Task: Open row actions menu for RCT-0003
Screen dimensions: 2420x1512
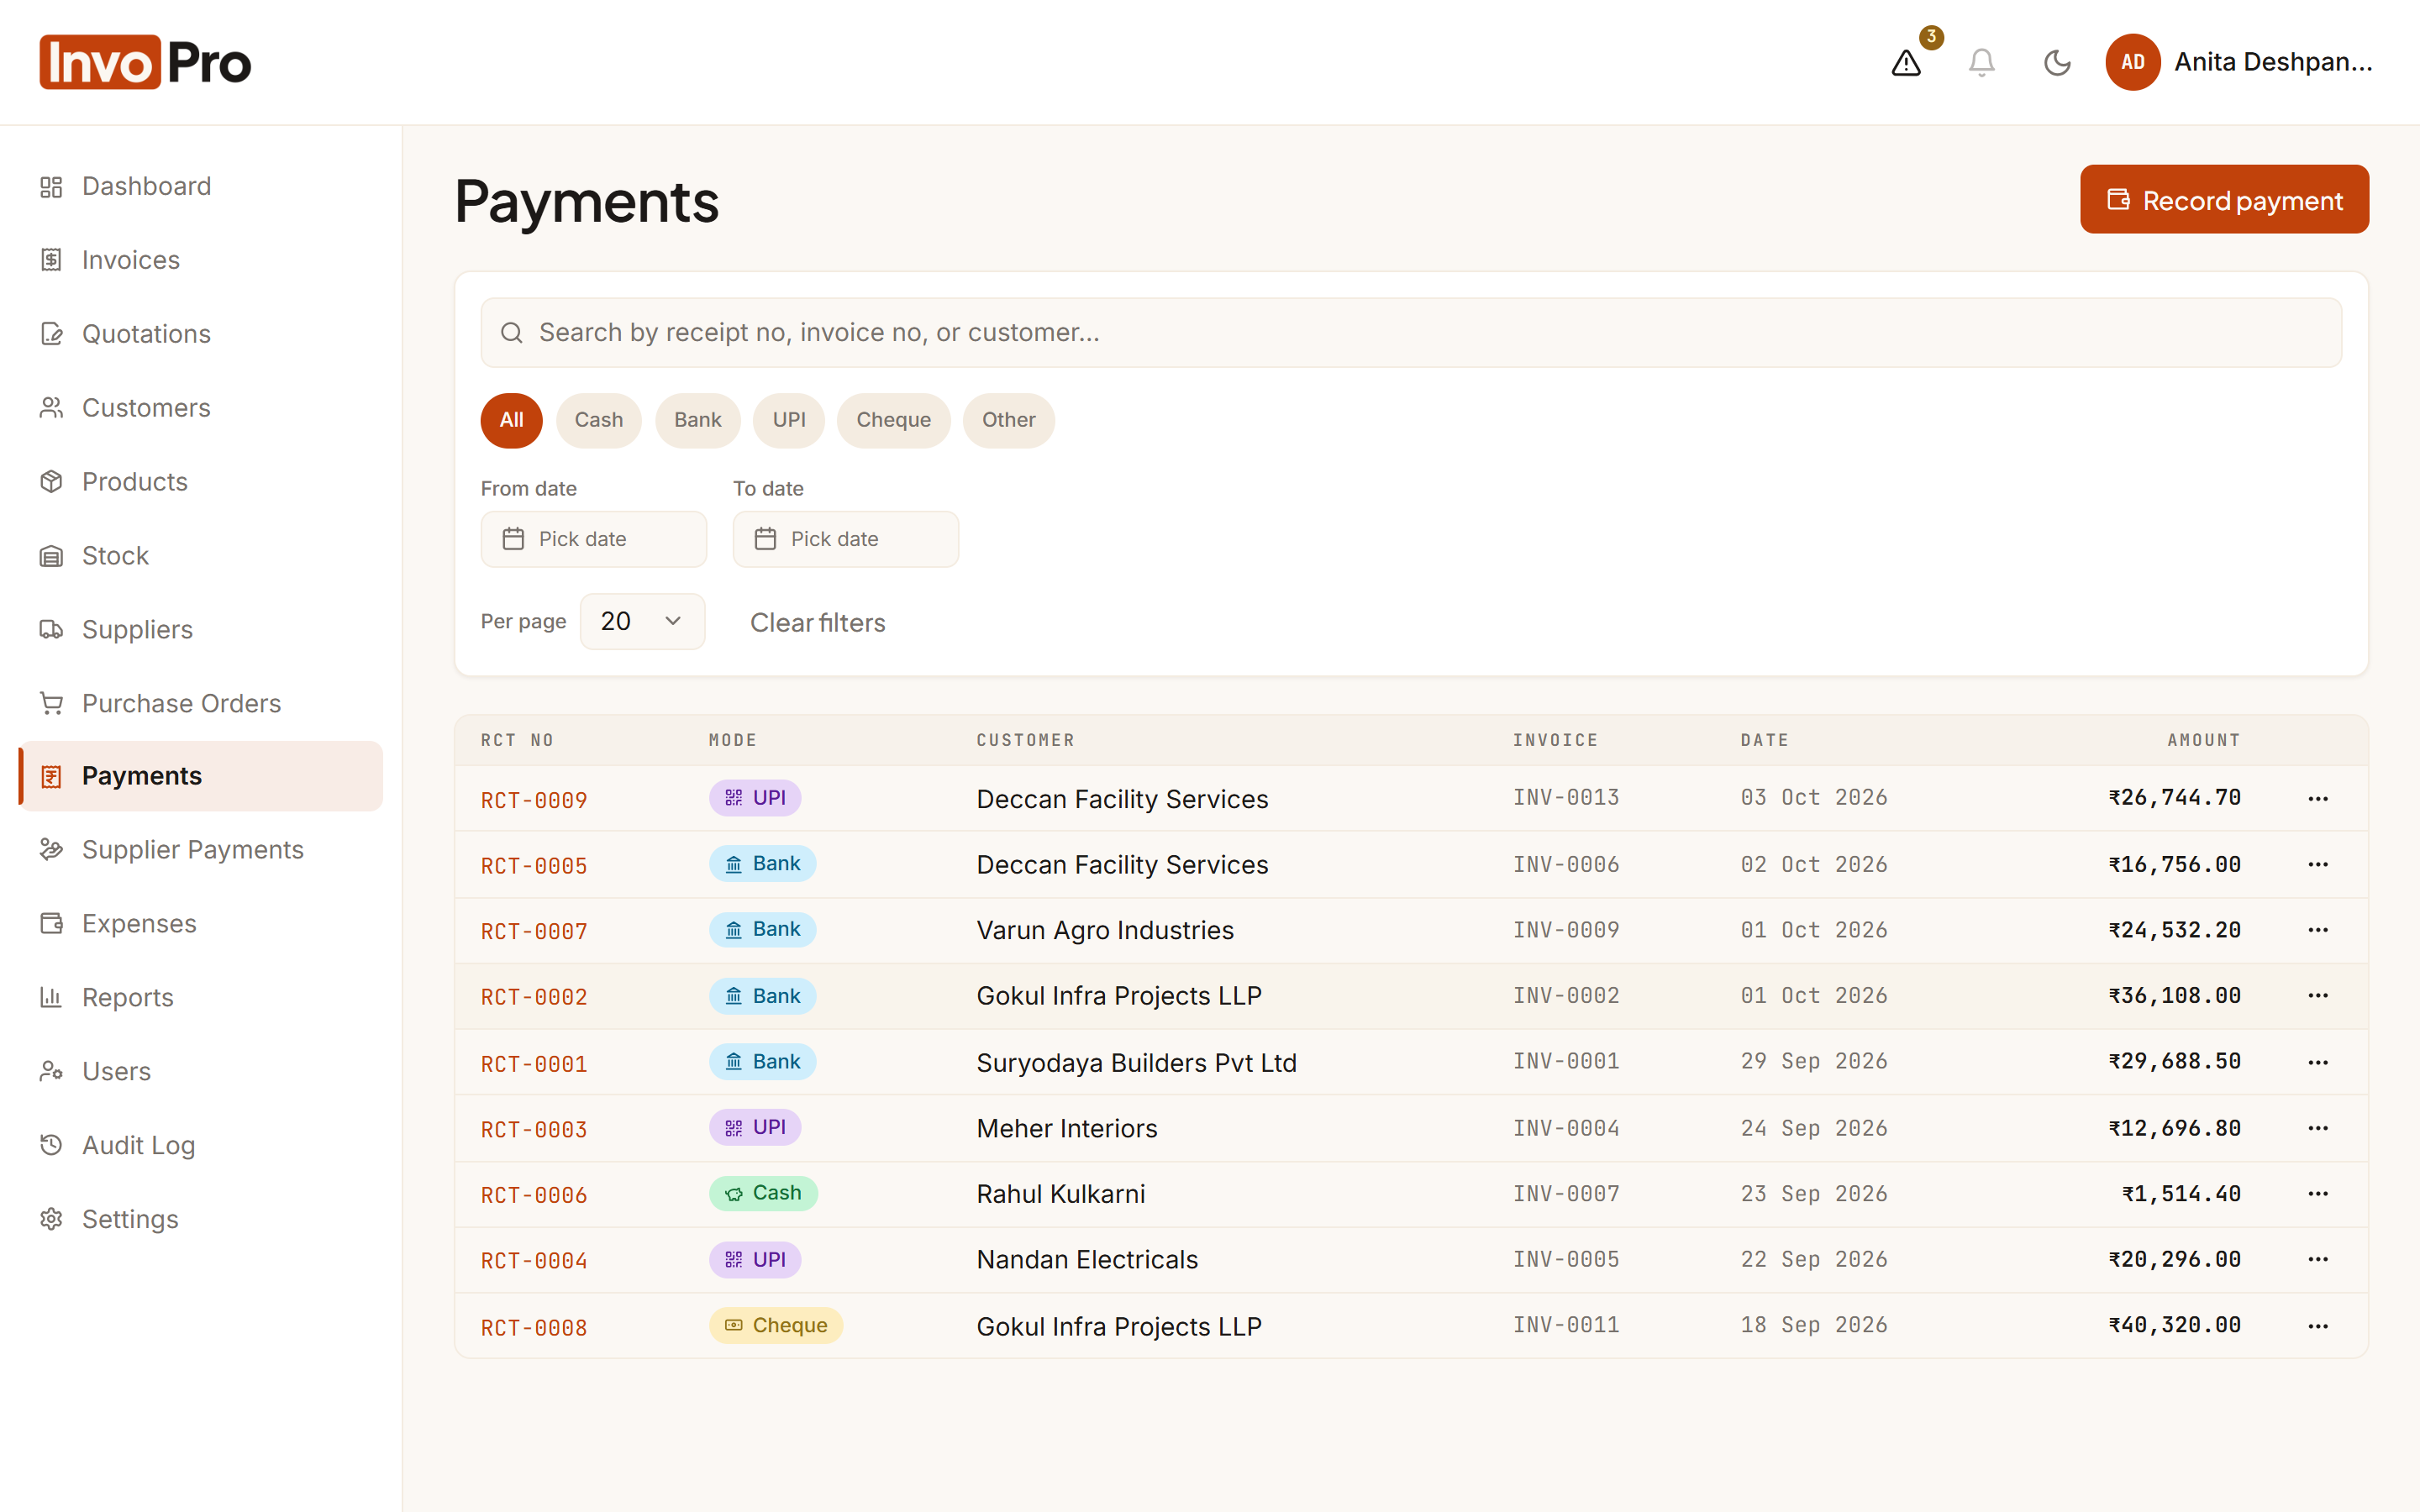Action: point(2318,1128)
